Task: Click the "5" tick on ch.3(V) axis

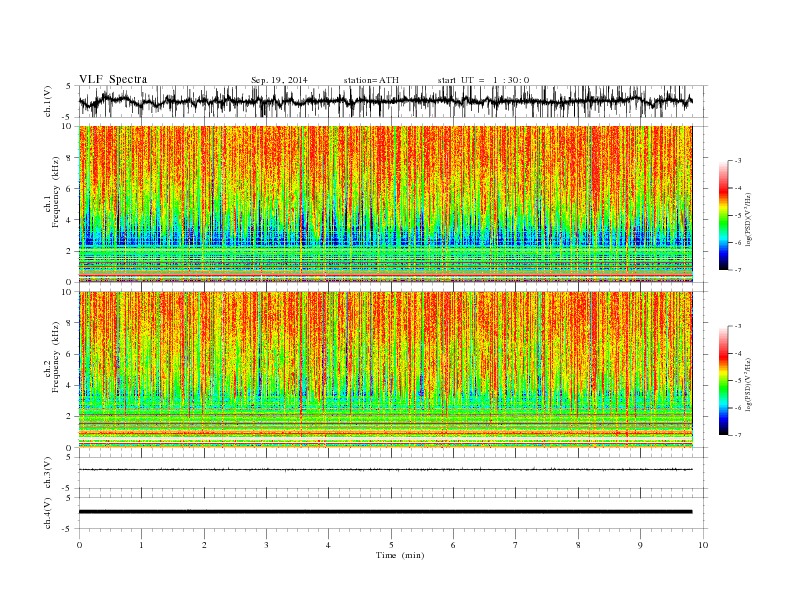Action: tap(69, 457)
